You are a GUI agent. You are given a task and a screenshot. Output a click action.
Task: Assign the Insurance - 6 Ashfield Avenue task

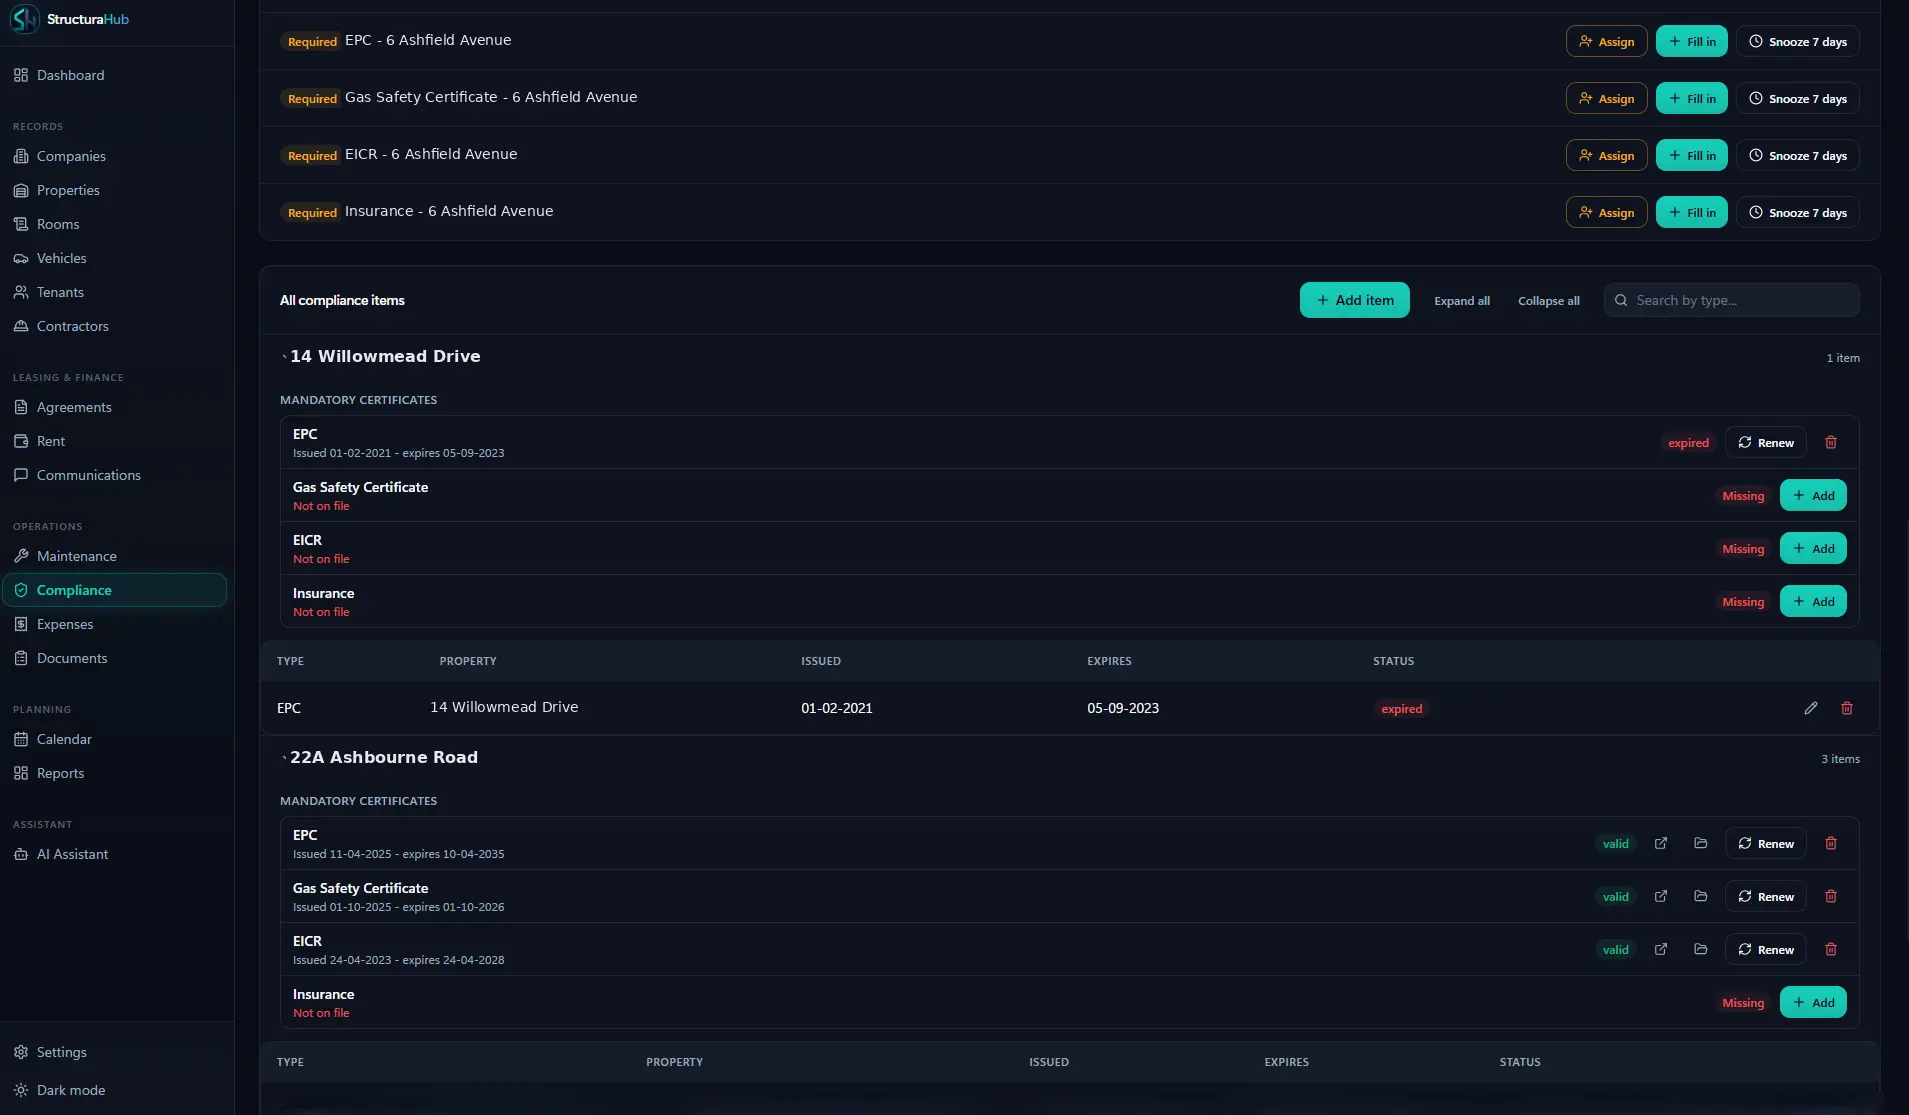coord(1606,212)
